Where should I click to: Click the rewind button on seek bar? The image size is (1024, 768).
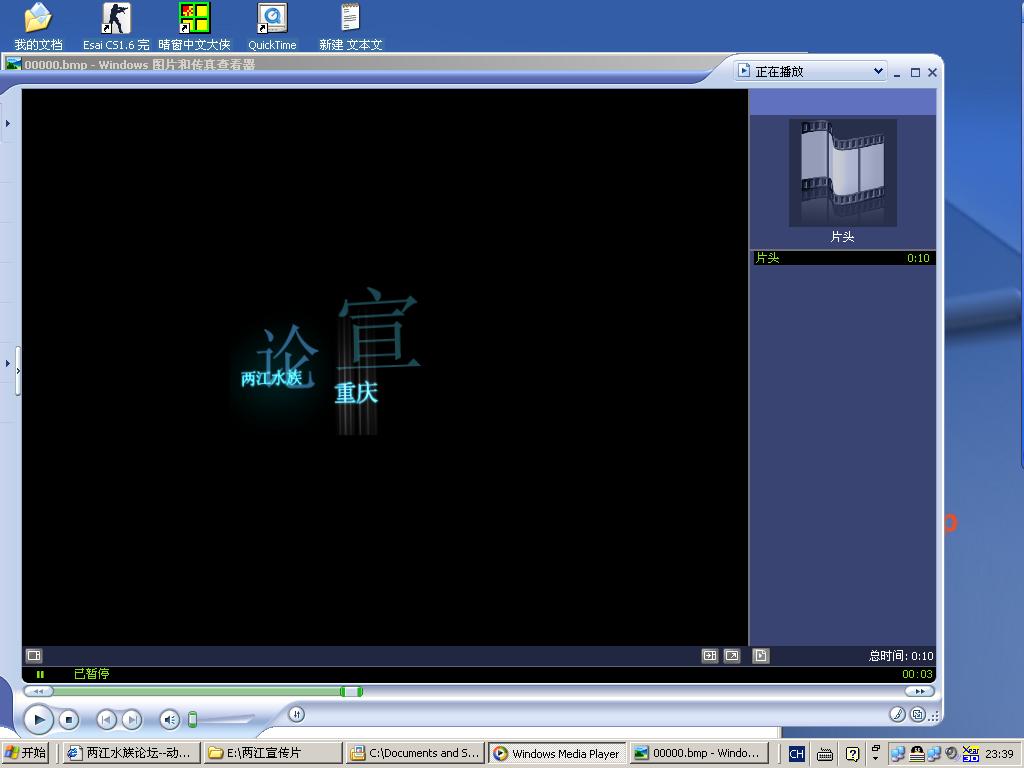click(38, 691)
